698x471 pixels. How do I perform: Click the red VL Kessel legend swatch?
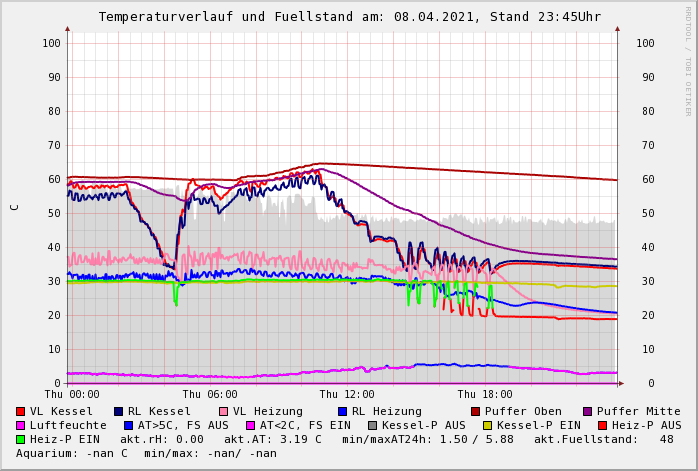(x=21, y=412)
